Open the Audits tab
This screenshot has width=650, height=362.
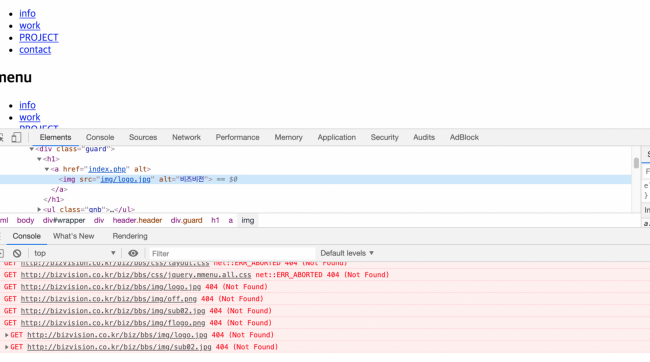coord(424,137)
